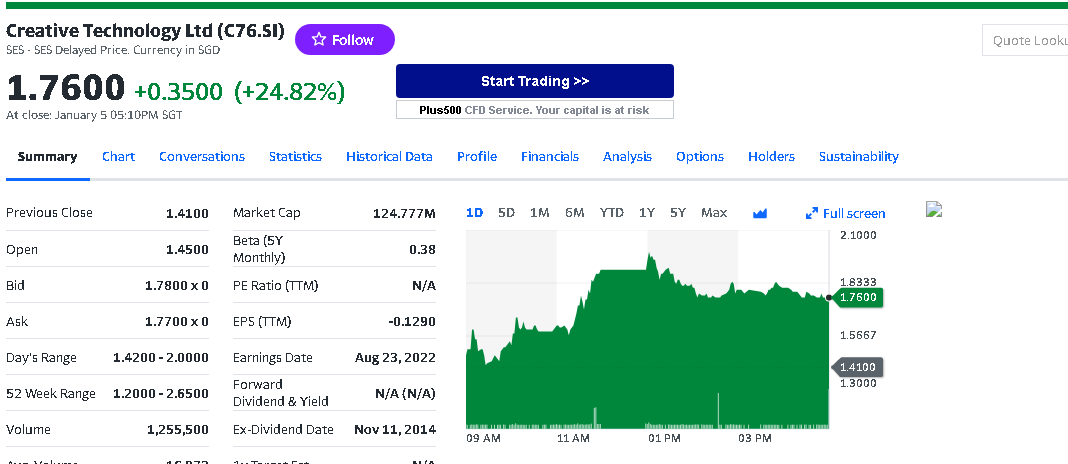Click the Quote Lookup input field
Image resolution: width=1068 pixels, height=464 pixels.
(x=1025, y=40)
